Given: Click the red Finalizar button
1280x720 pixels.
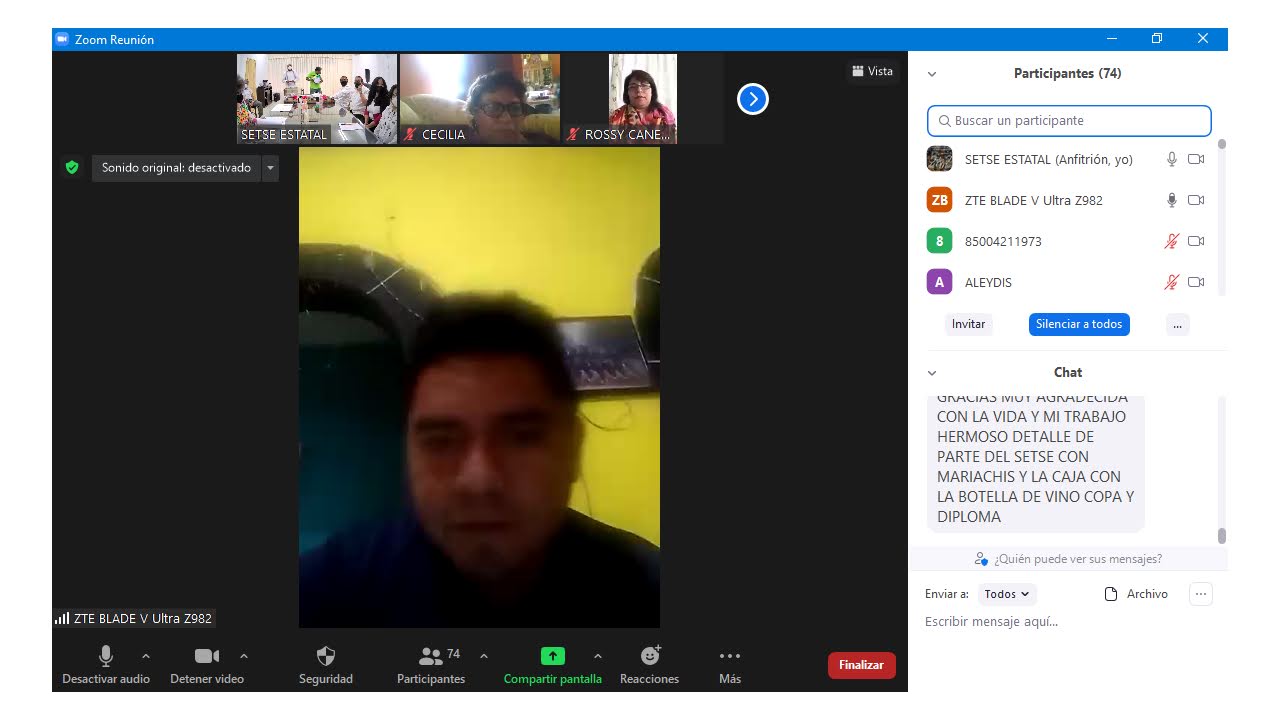Looking at the screenshot, I should pos(861,665).
